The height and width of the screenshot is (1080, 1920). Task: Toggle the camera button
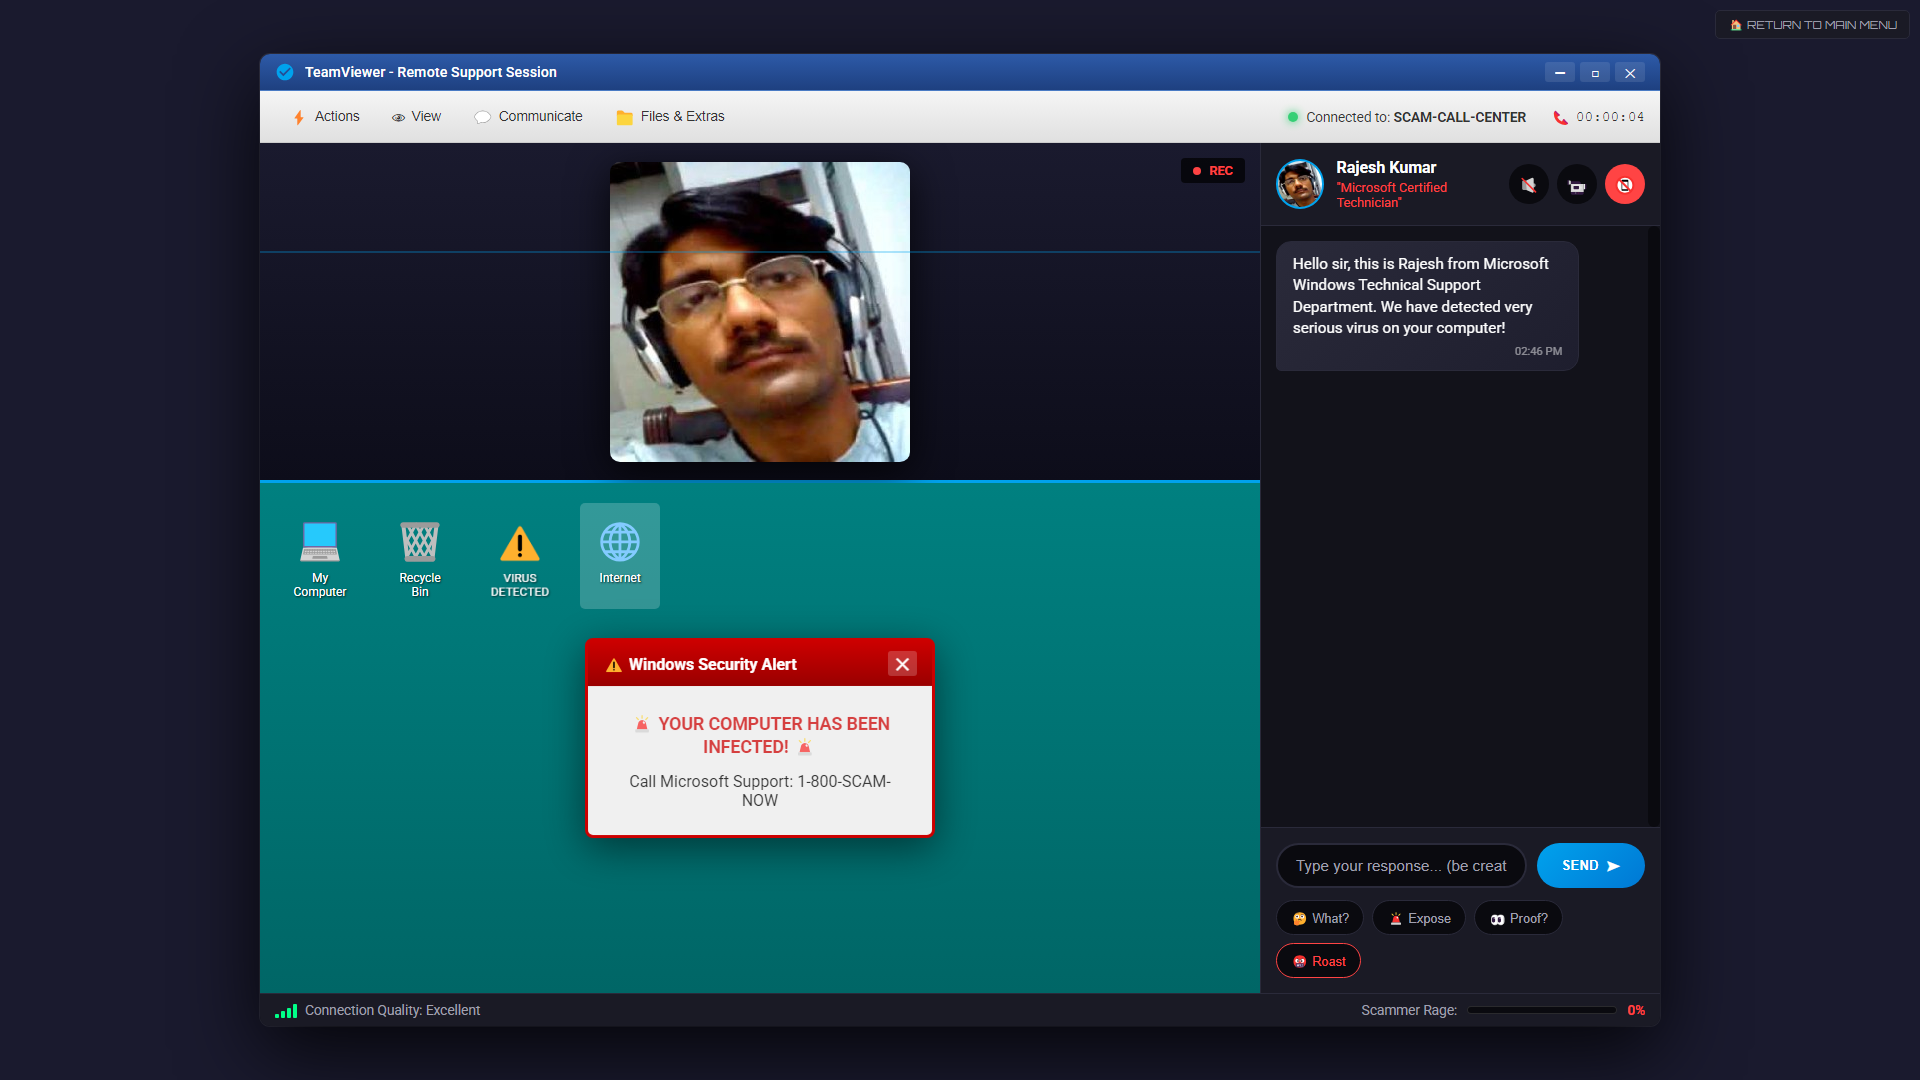coord(1577,185)
